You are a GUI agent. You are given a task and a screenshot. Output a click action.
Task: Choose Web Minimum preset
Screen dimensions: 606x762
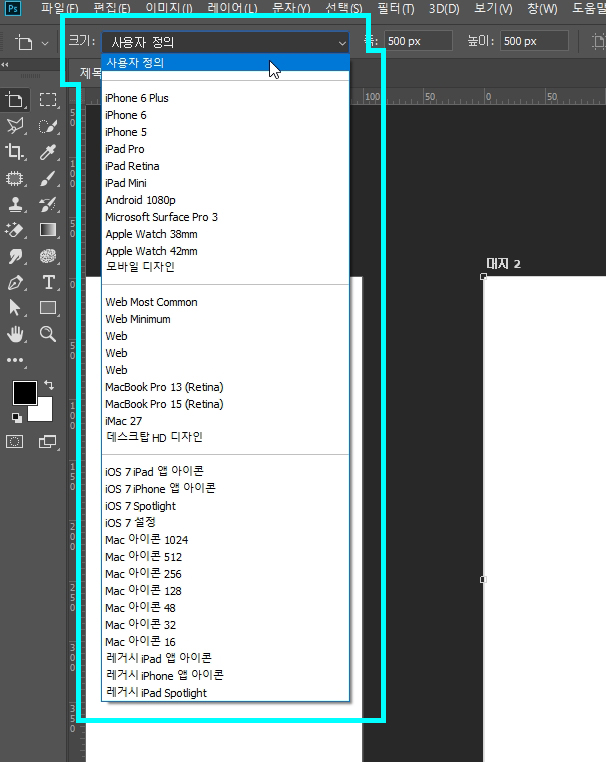(225, 319)
